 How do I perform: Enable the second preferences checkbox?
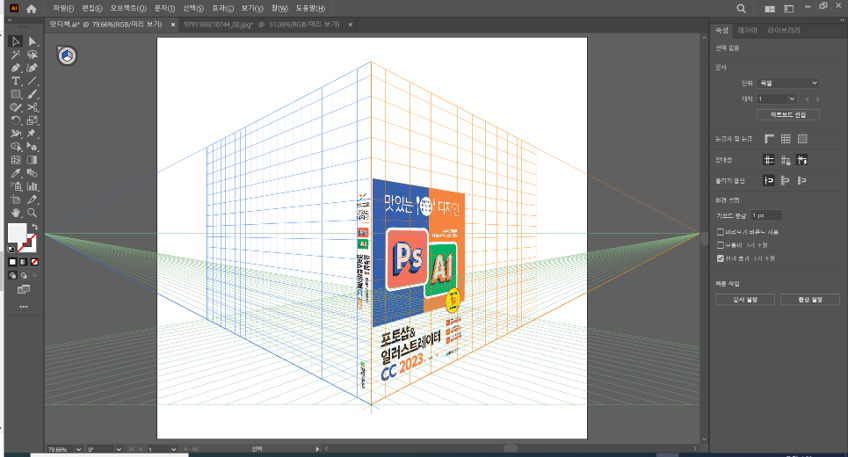720,245
